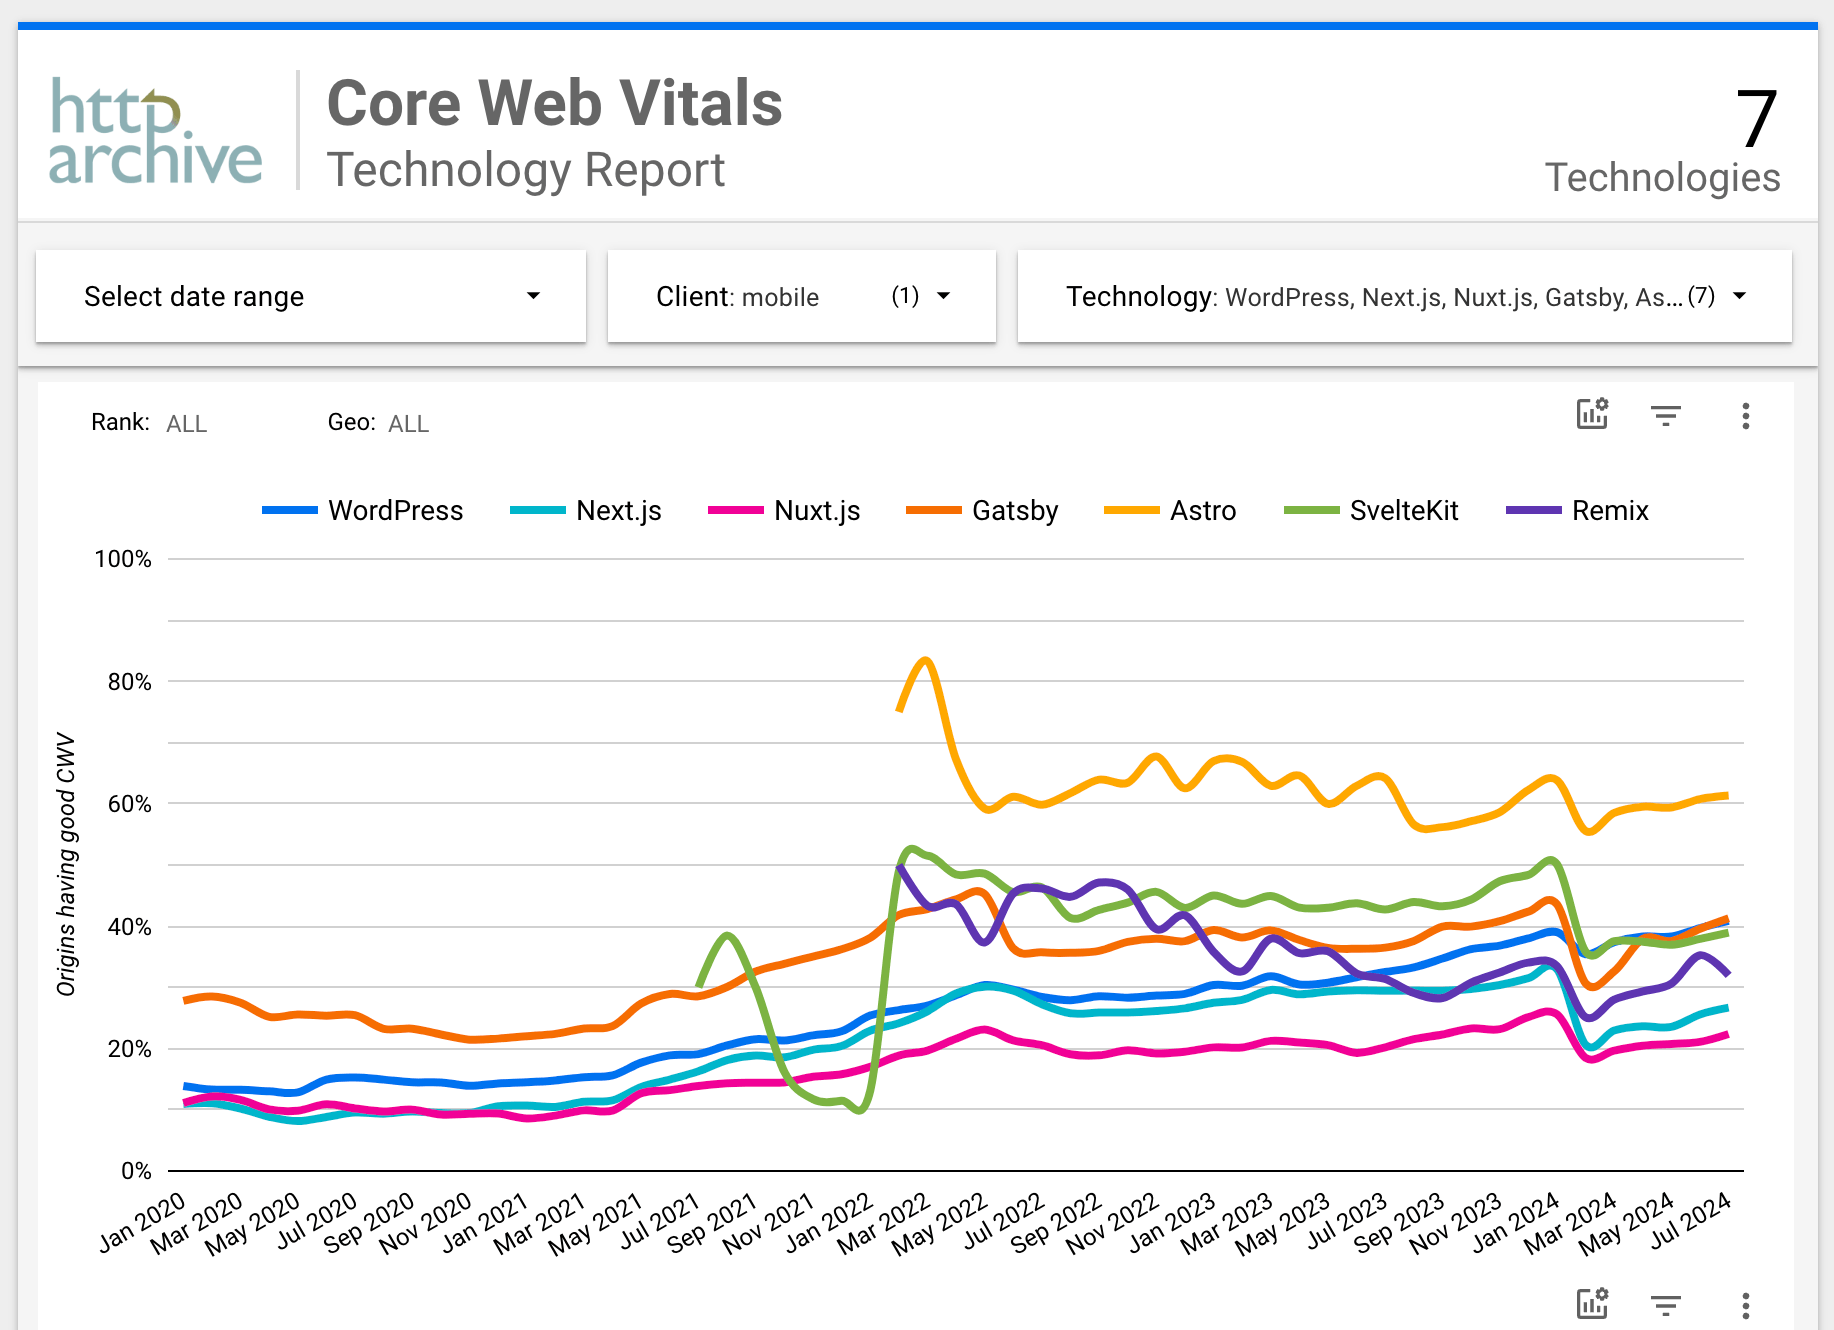This screenshot has height=1330, width=1834.
Task: Click the Core Web Vitals title
Action: (x=555, y=103)
